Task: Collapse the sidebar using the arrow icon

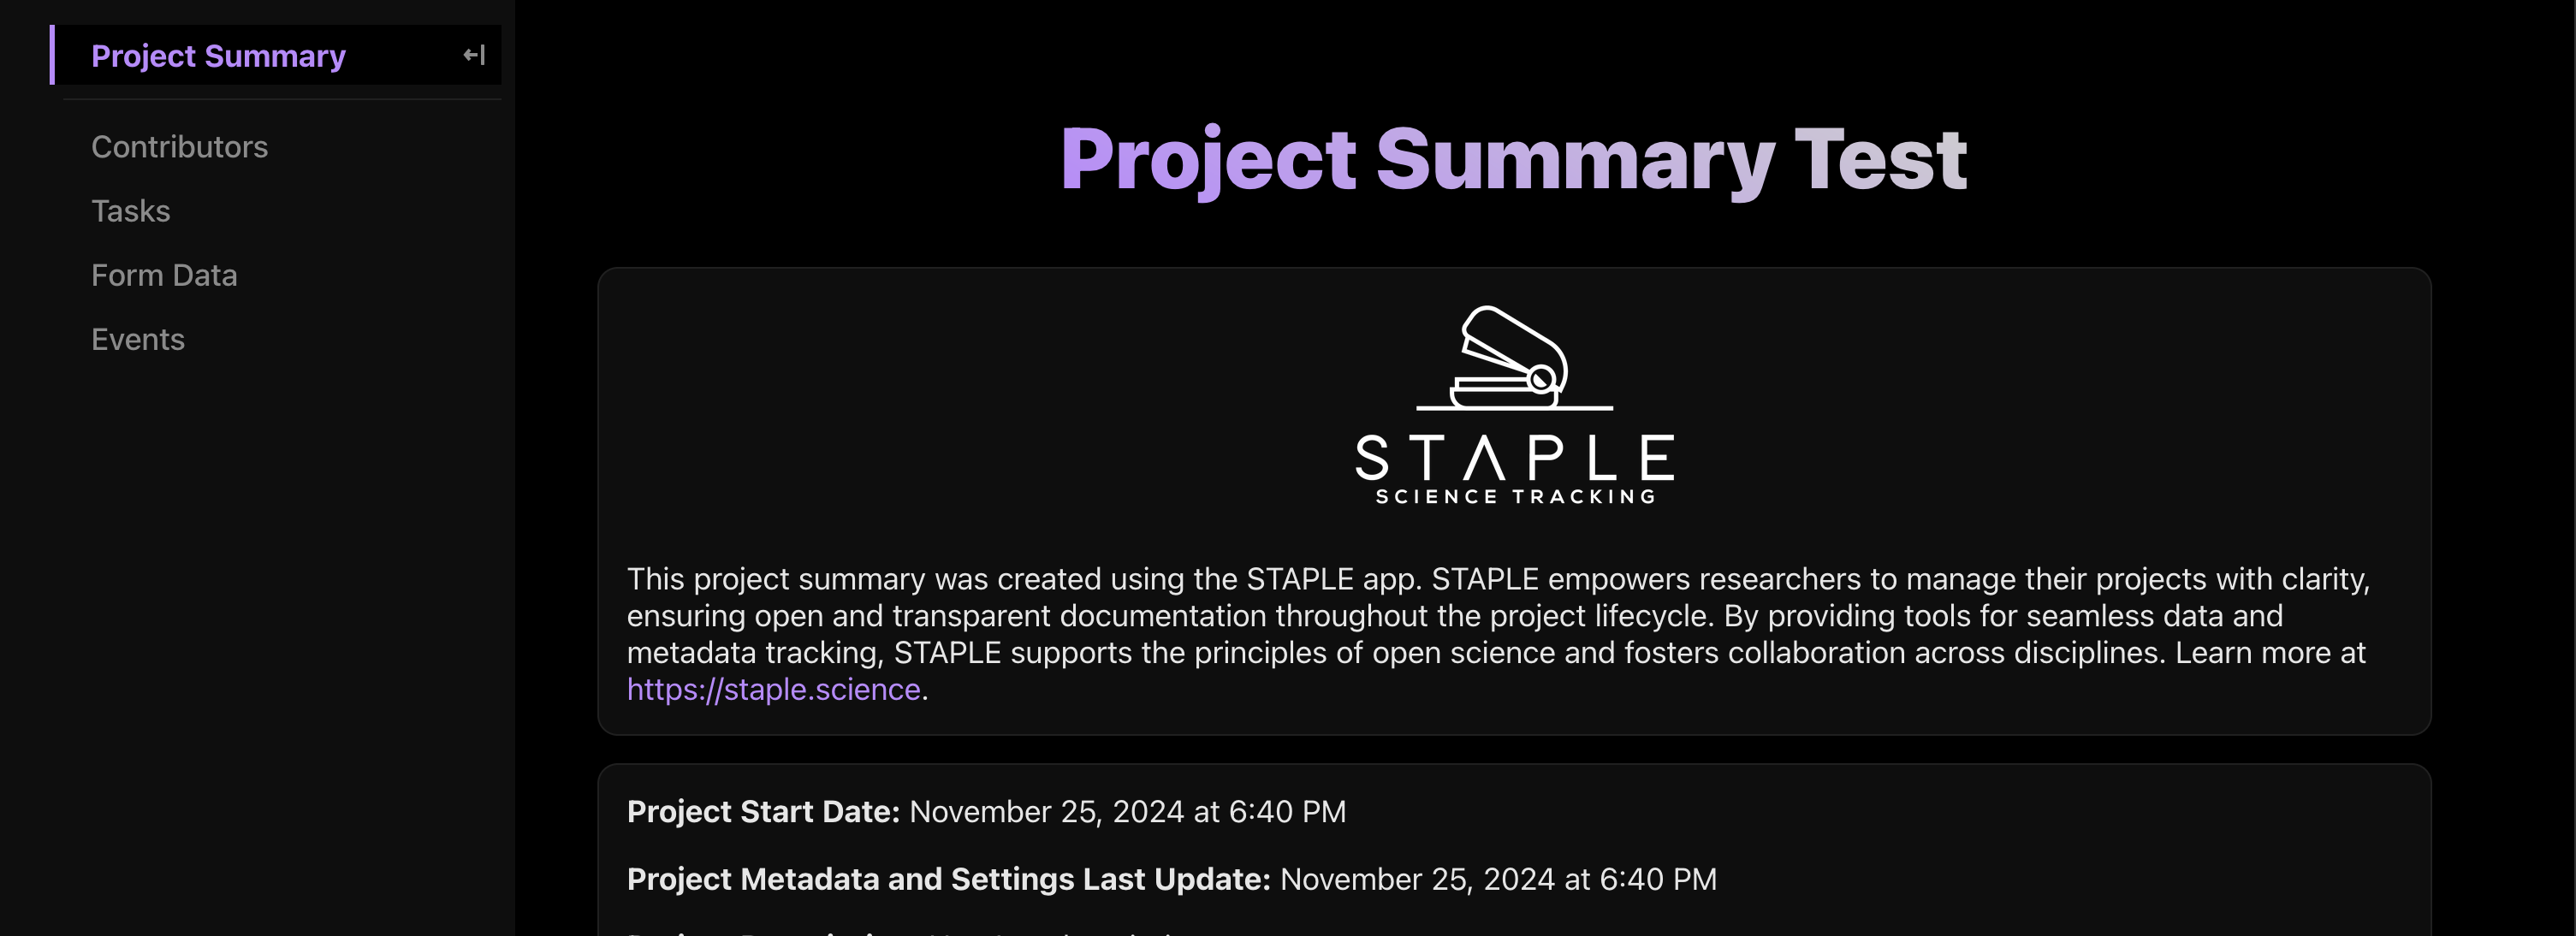Action: (x=474, y=55)
